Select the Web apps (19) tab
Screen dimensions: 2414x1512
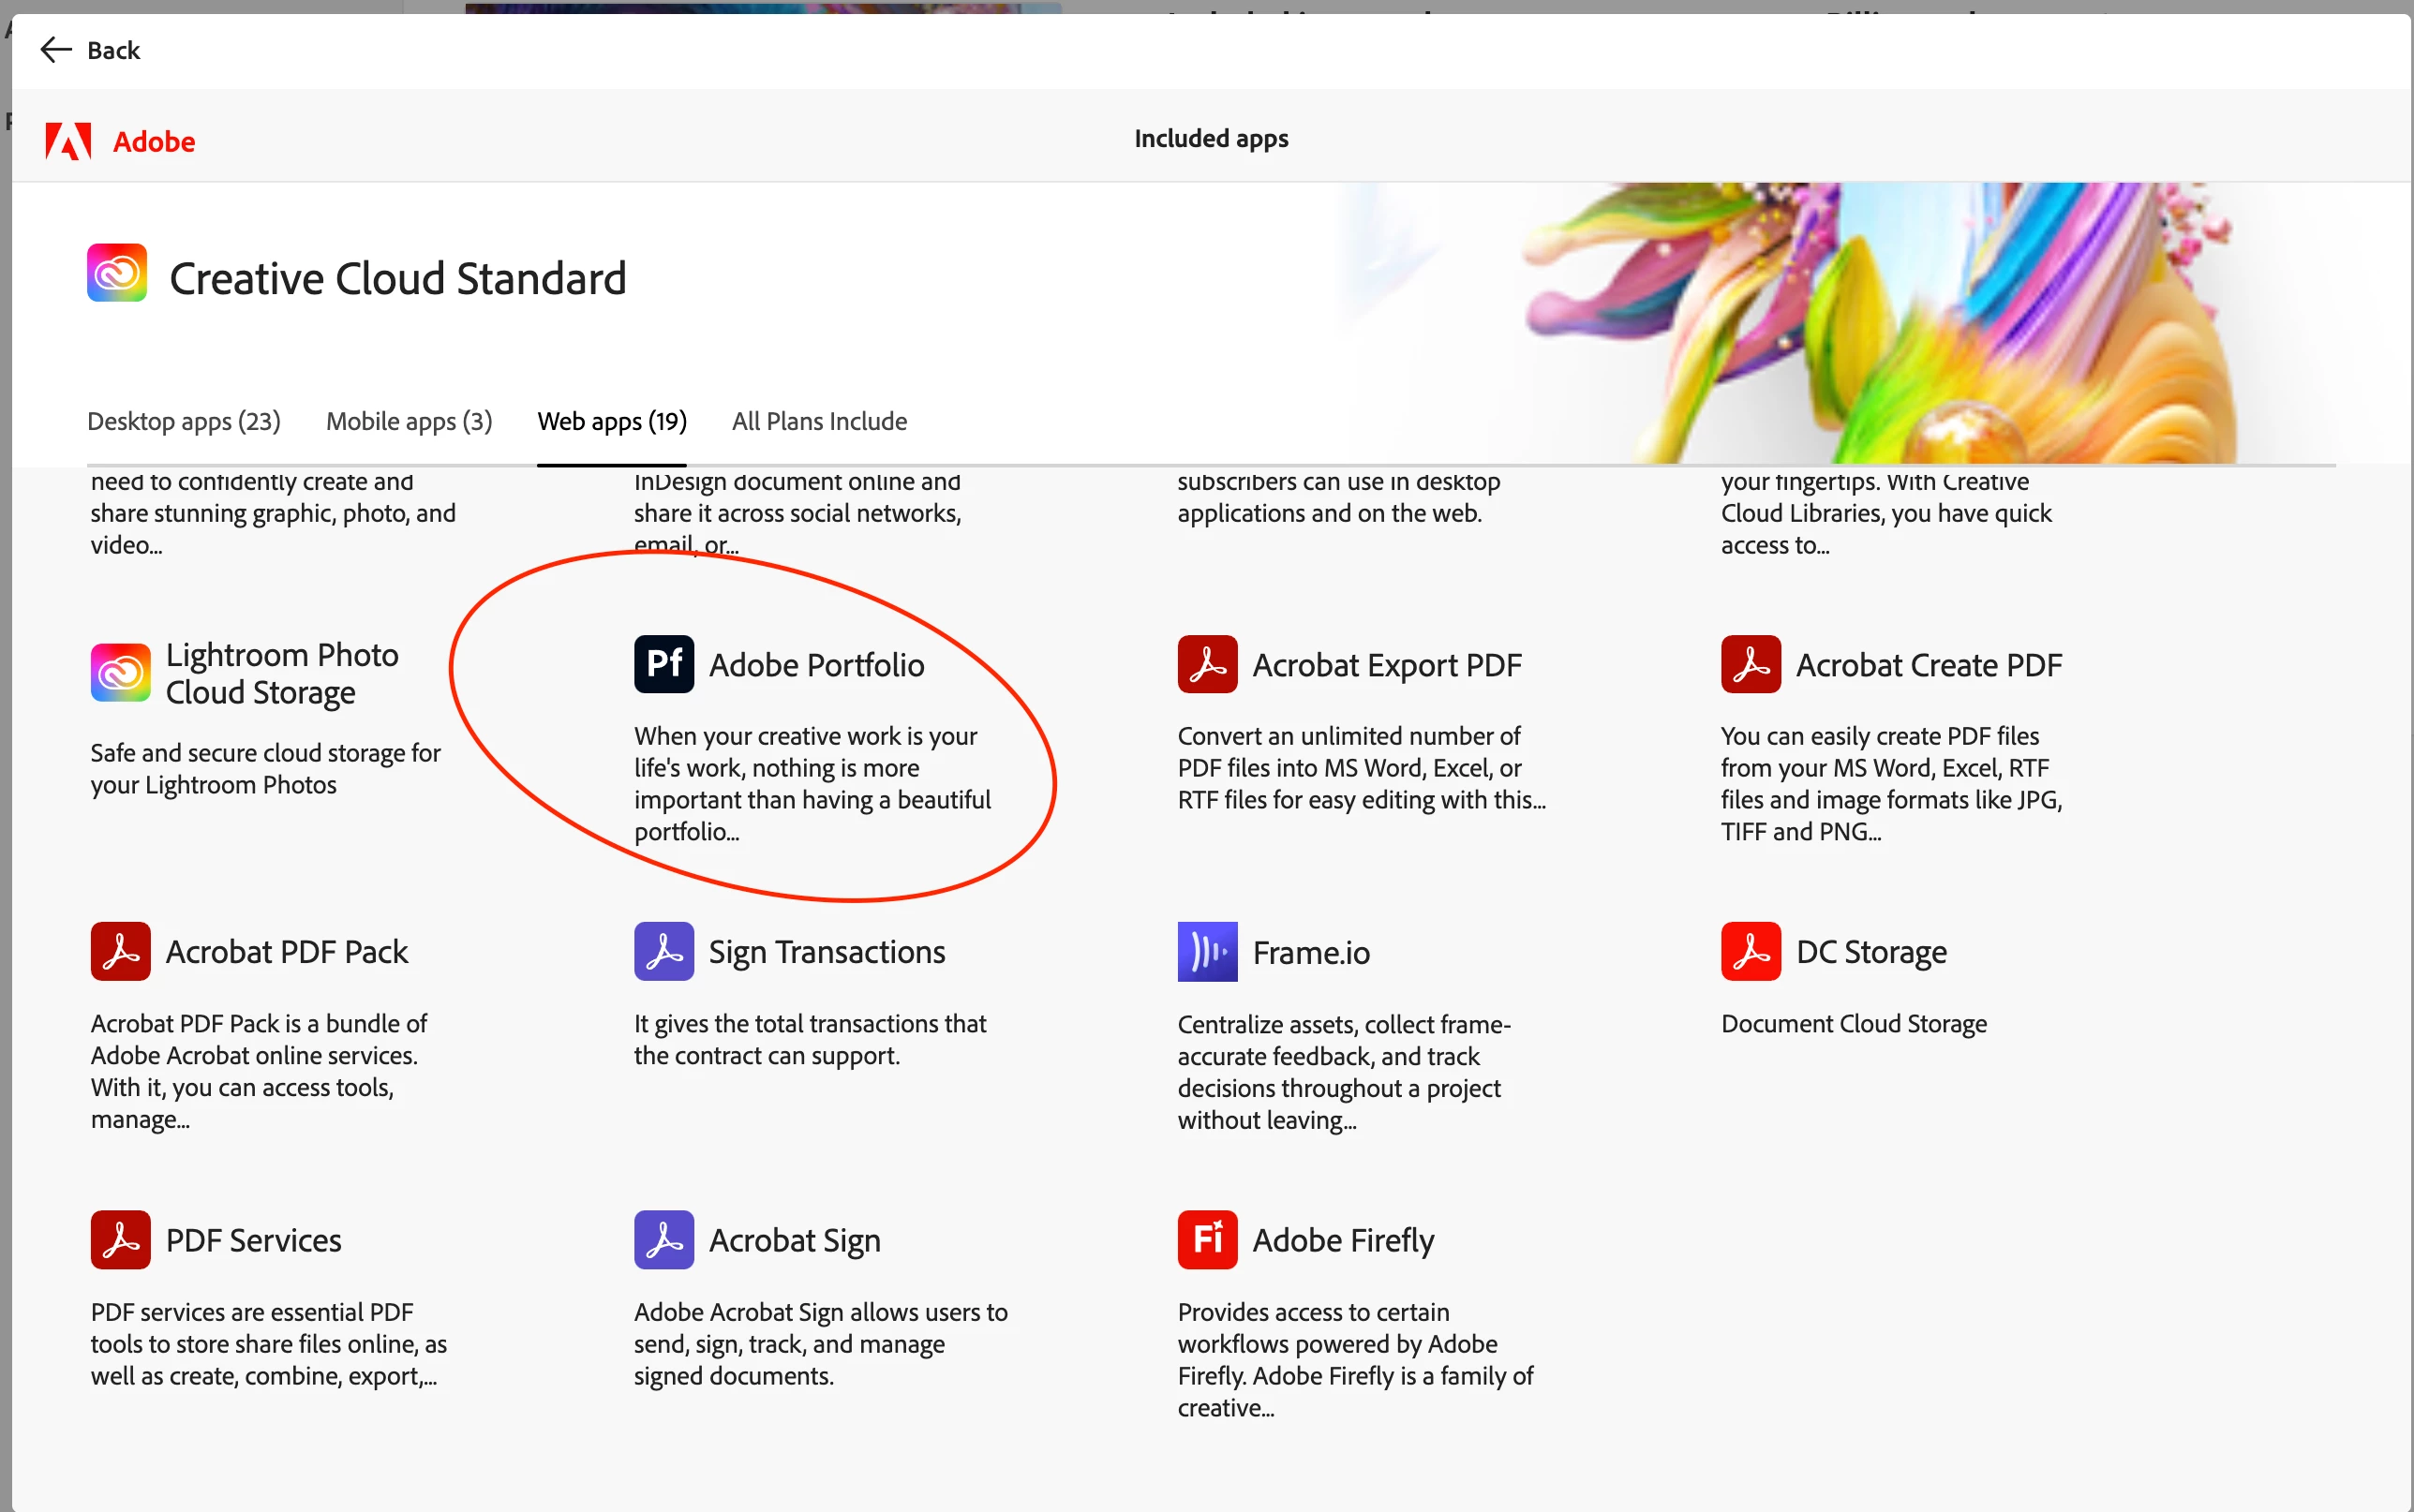click(612, 421)
